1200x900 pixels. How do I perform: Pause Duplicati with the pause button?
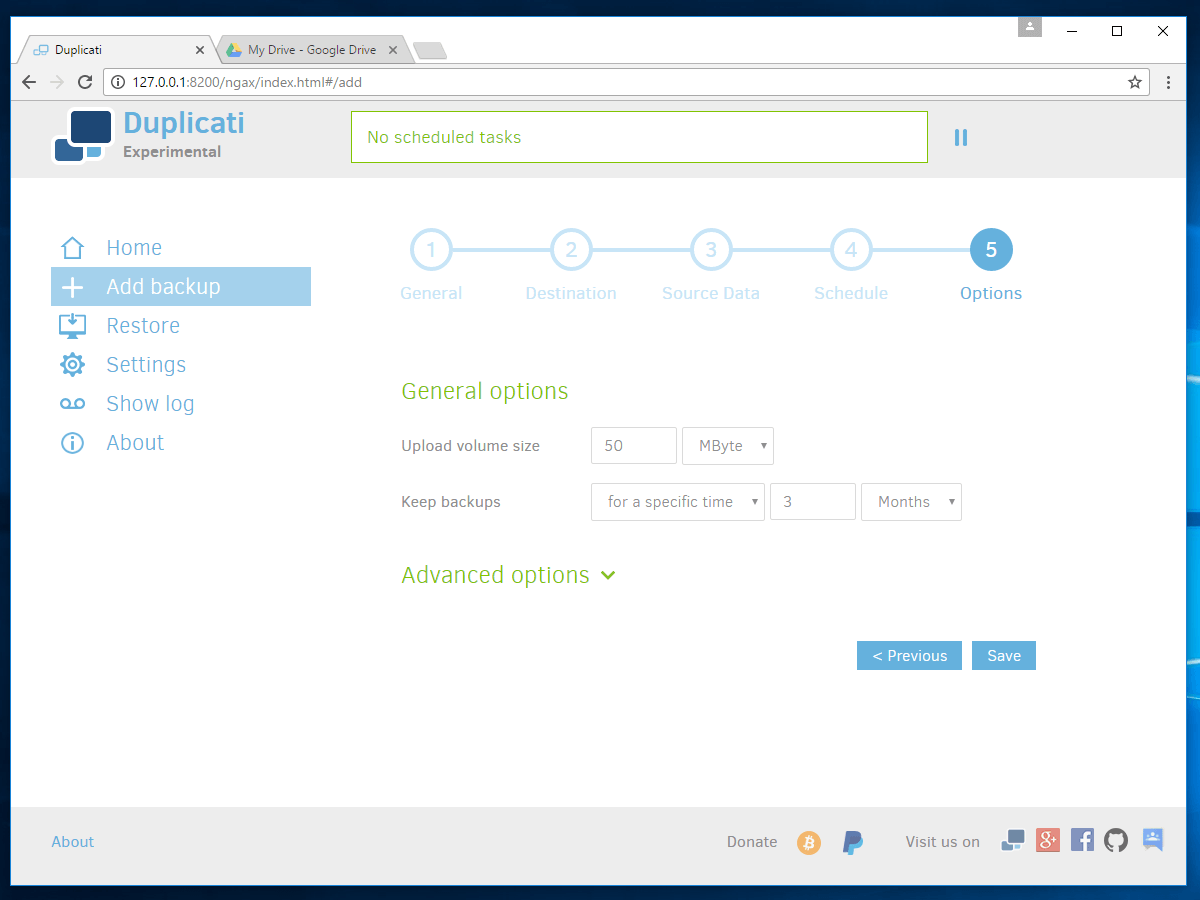pyautogui.click(x=960, y=138)
